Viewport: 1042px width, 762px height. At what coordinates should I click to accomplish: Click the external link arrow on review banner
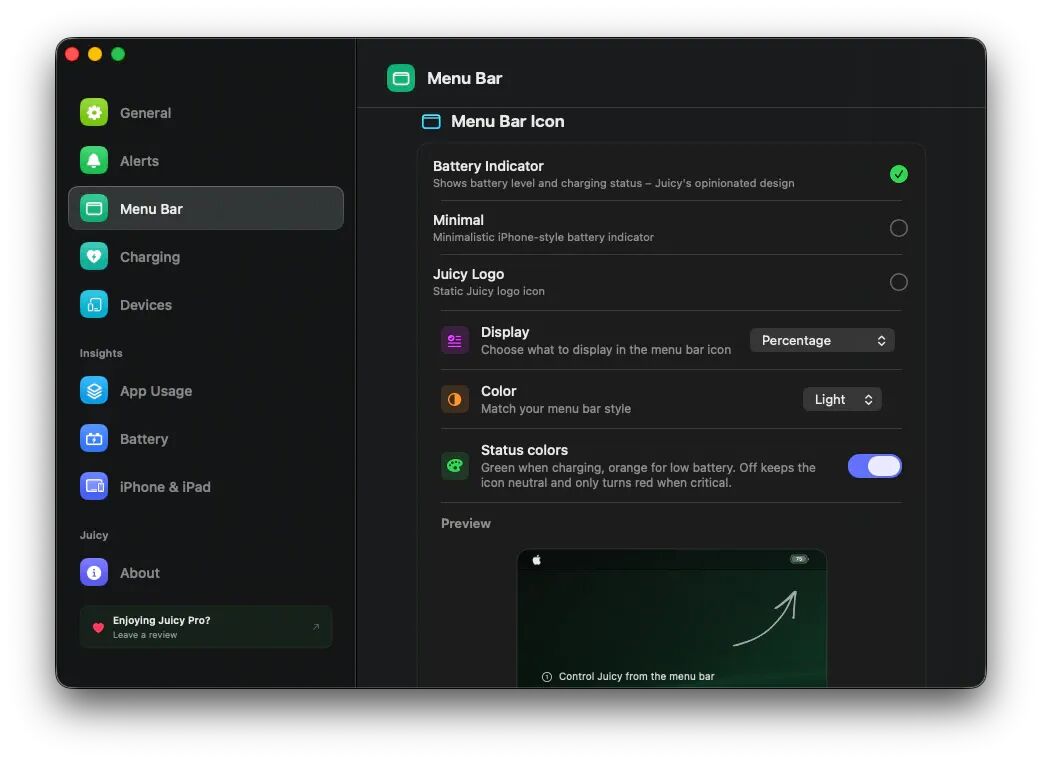click(316, 626)
